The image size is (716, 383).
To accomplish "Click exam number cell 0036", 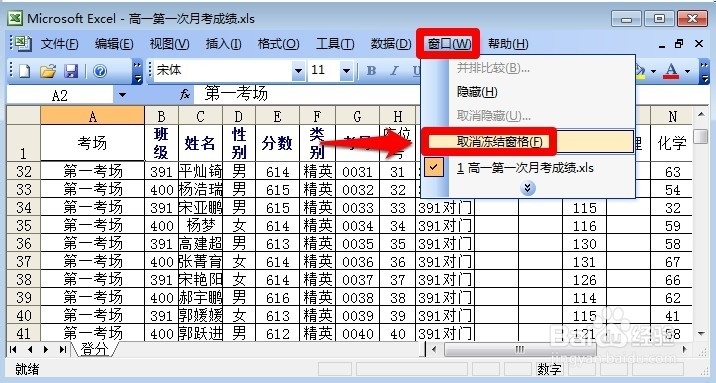I will click(358, 262).
